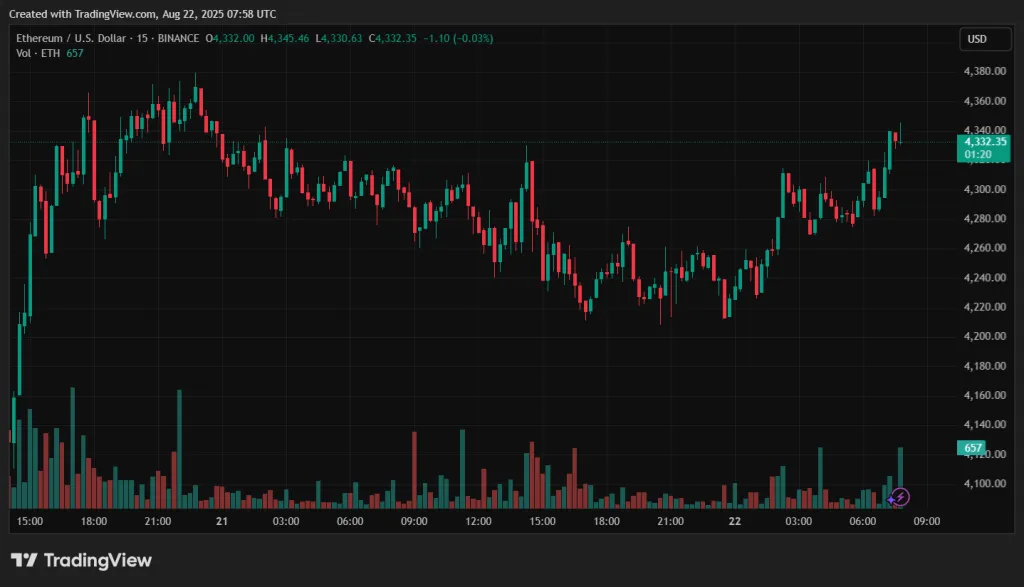This screenshot has width=1024, height=587.
Task: Click the 09:00 time axis label
Action: click(x=927, y=521)
